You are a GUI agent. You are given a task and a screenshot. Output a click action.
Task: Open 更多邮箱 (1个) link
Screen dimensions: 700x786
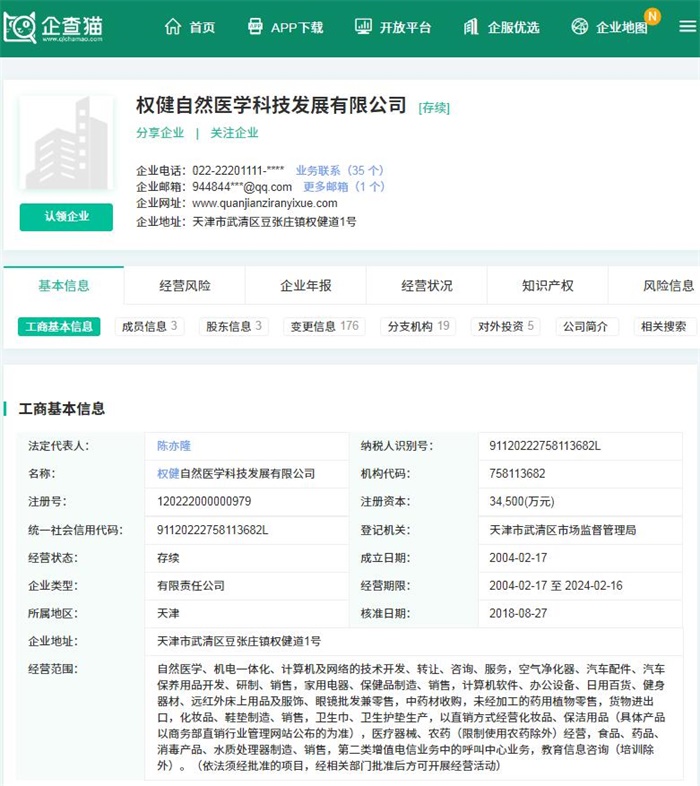[344, 187]
